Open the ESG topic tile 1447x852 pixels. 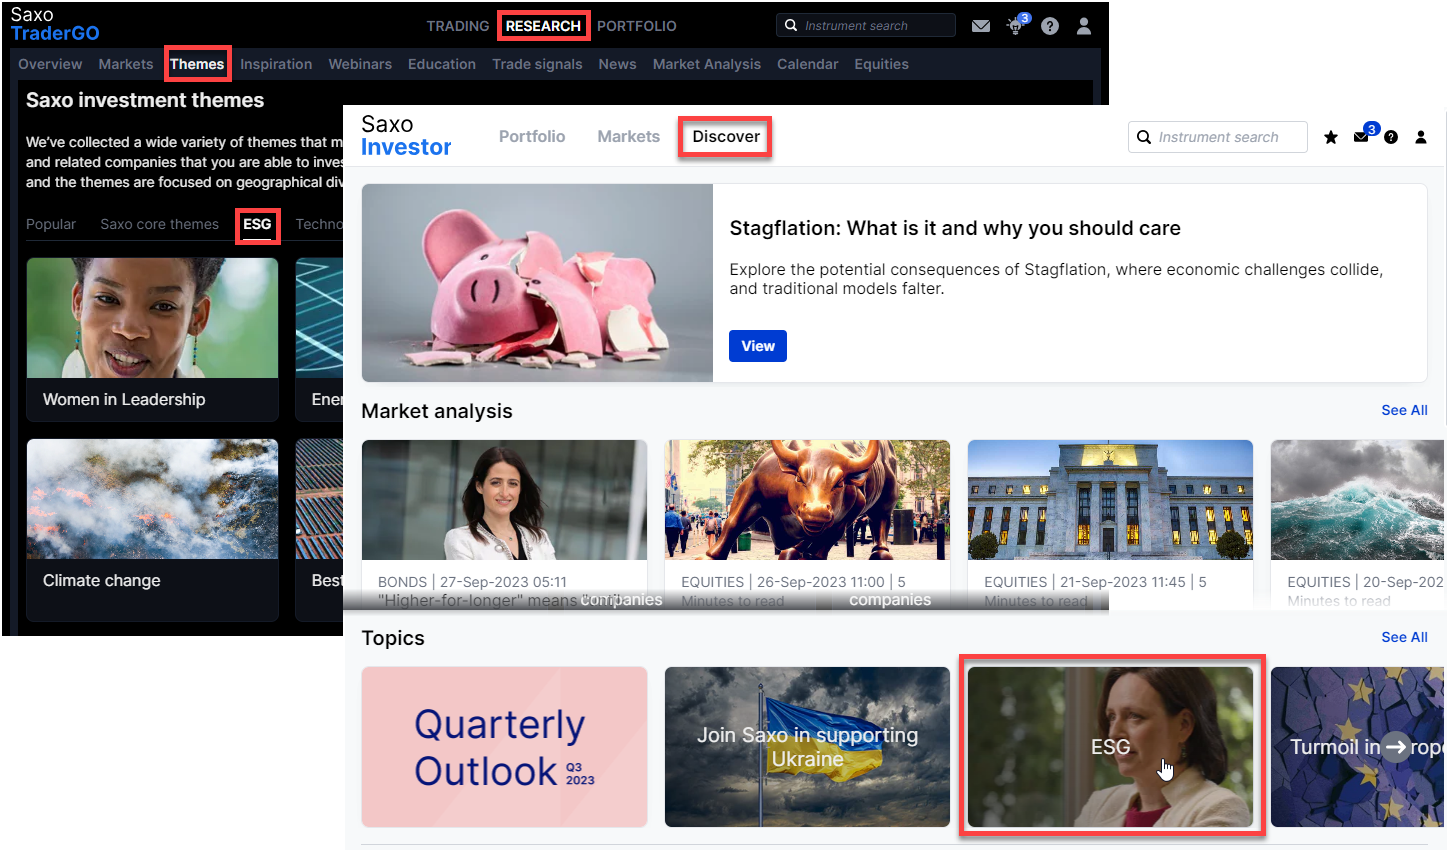1110,746
